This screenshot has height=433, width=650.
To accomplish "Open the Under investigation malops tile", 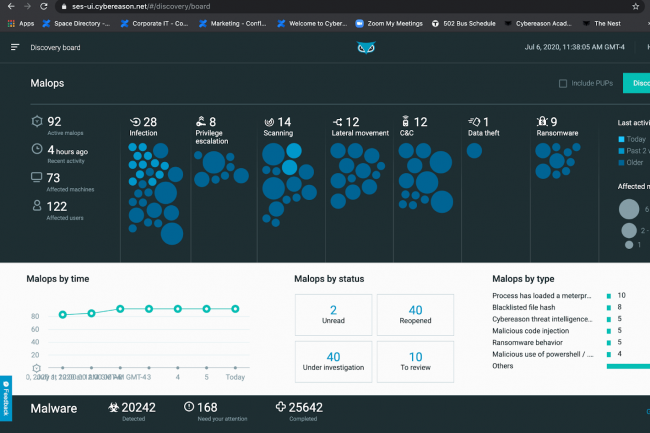I will tap(333, 361).
